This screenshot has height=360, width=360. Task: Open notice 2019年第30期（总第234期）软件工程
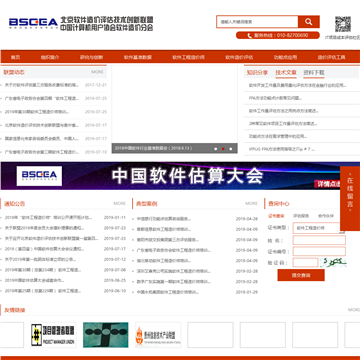(43, 270)
